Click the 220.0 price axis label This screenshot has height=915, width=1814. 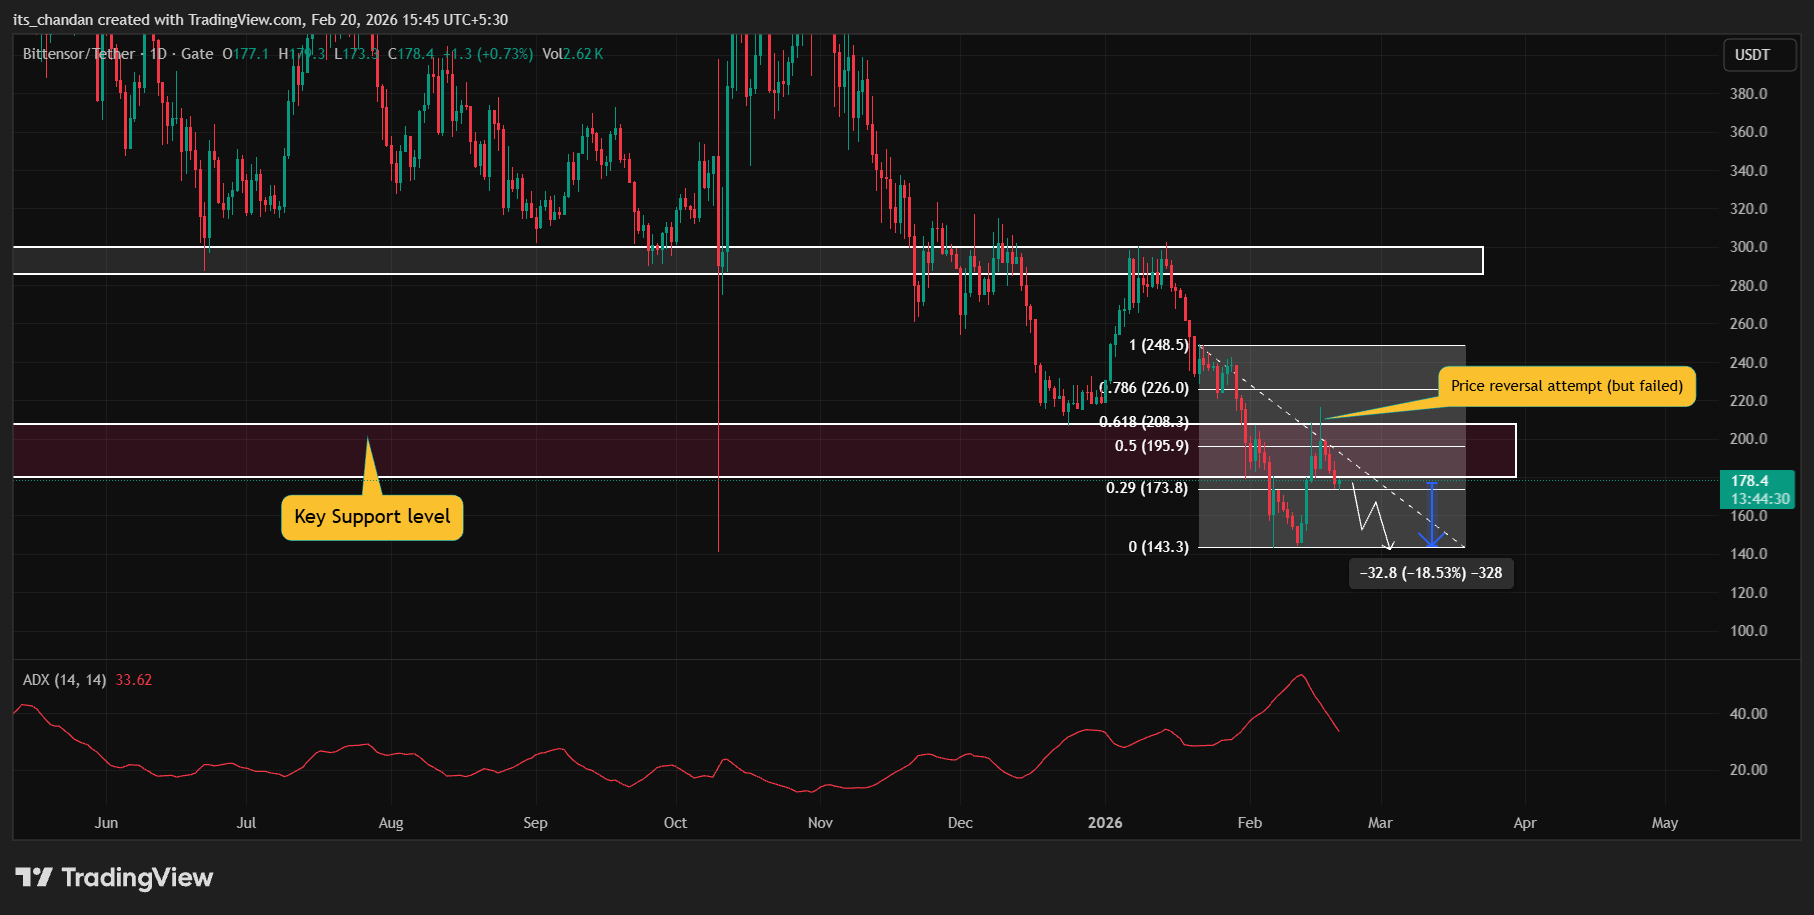click(x=1749, y=401)
